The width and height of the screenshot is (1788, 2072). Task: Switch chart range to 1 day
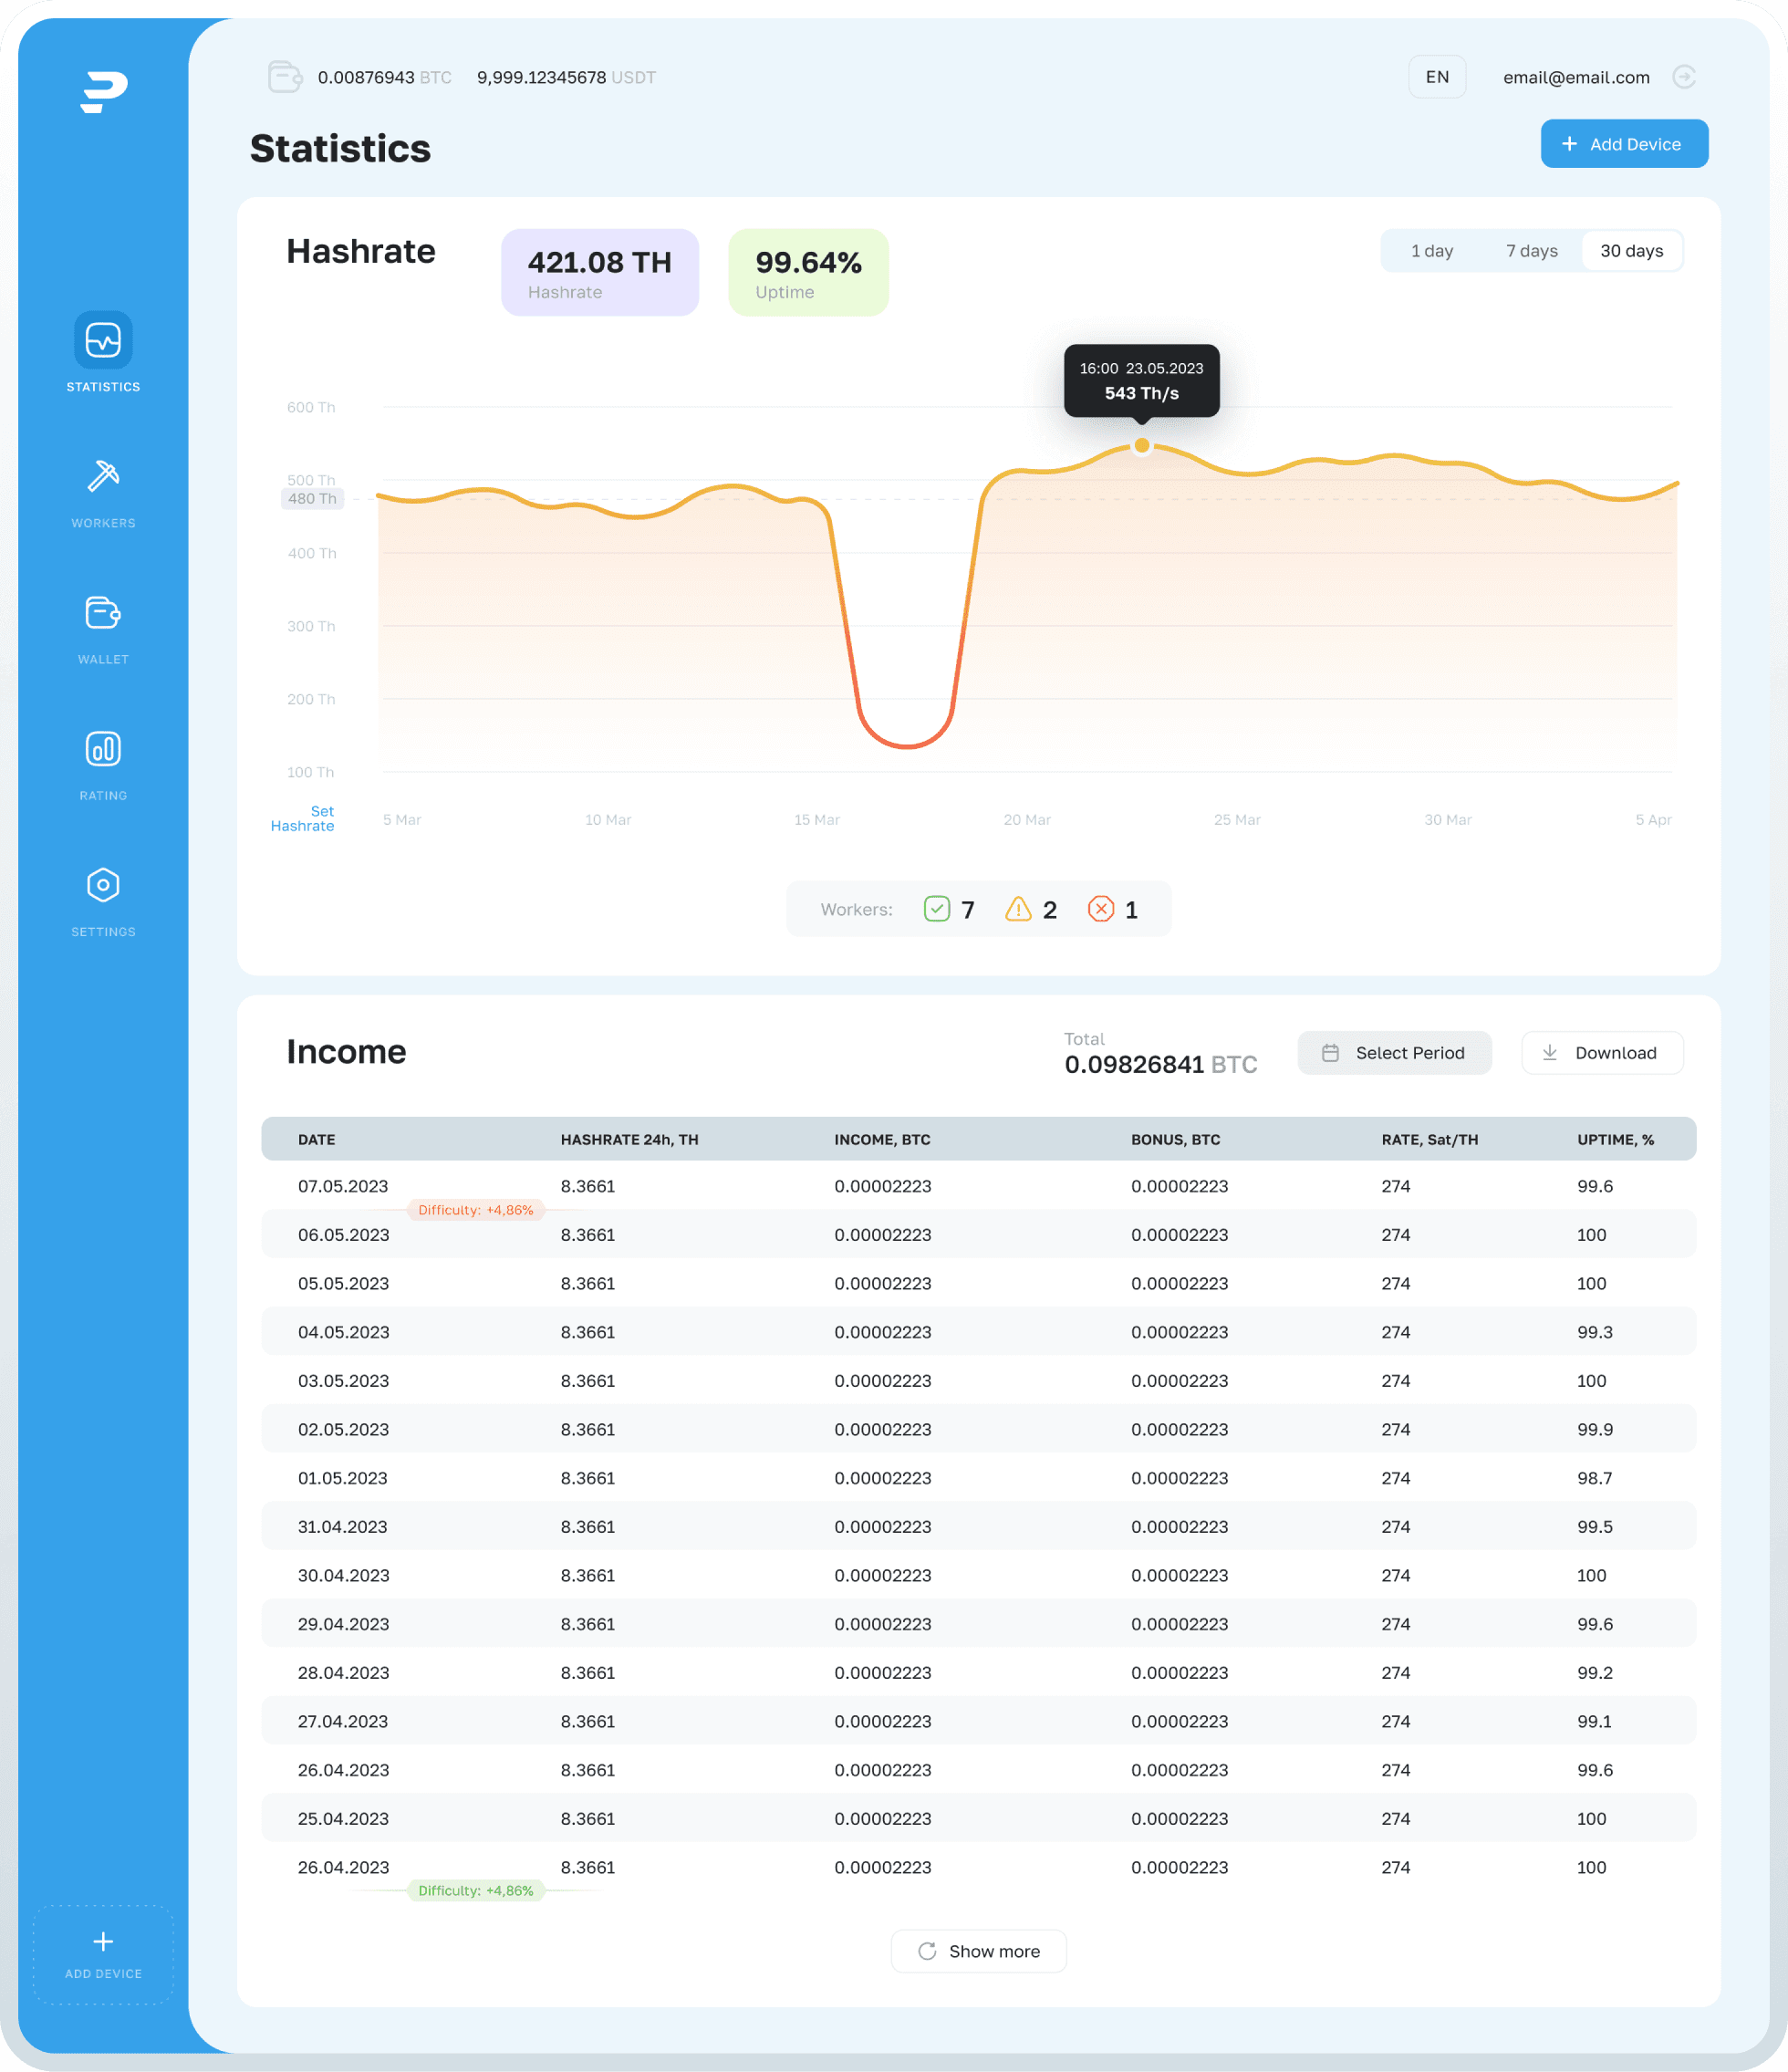pyautogui.click(x=1431, y=251)
